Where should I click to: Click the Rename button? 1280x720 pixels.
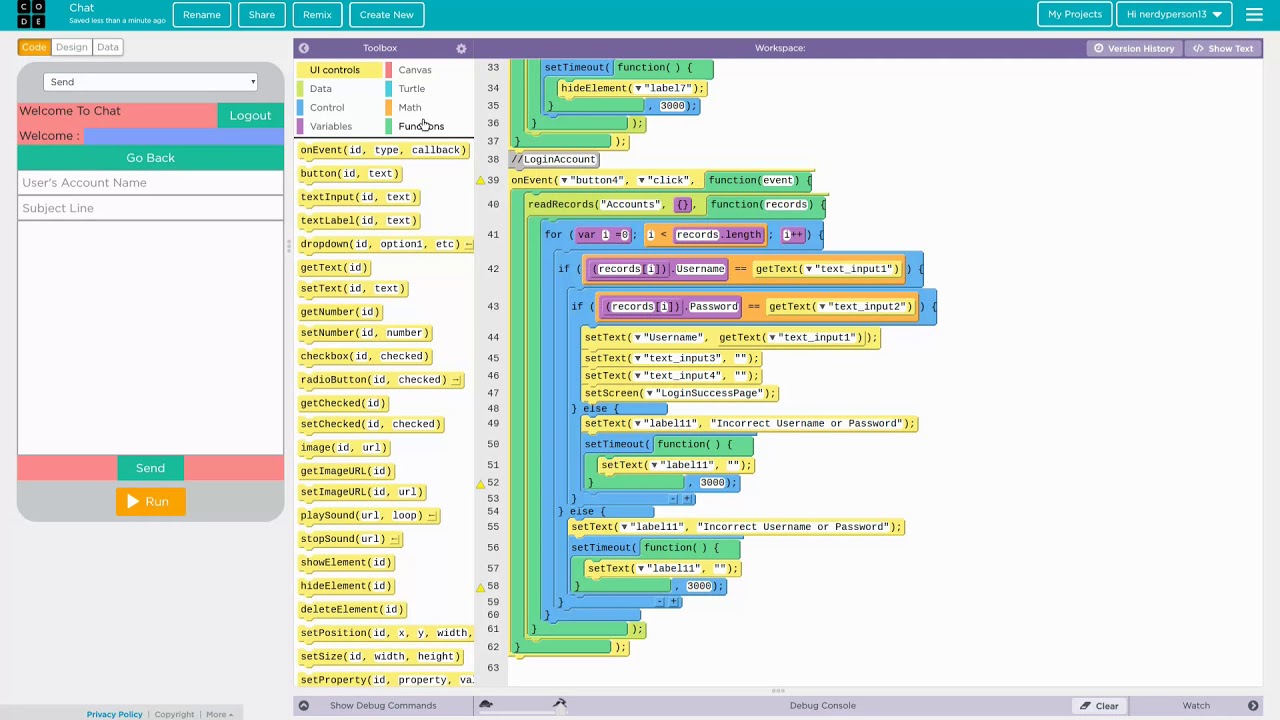(202, 14)
